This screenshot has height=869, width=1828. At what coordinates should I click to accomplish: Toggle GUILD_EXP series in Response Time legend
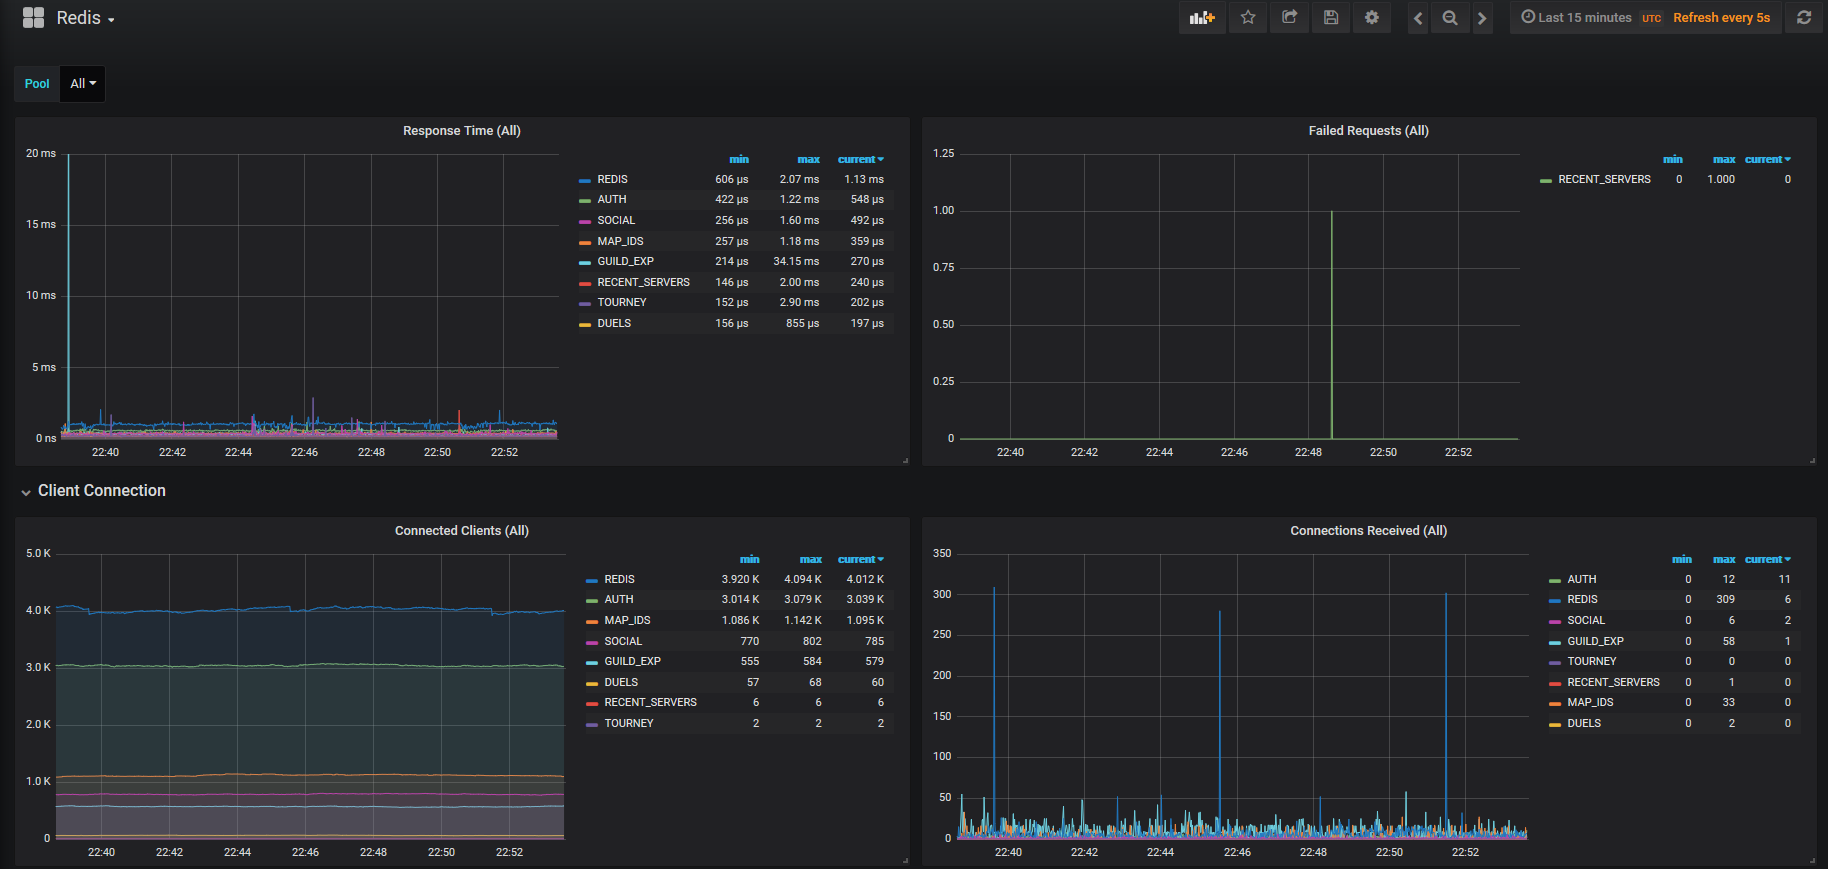pos(625,262)
